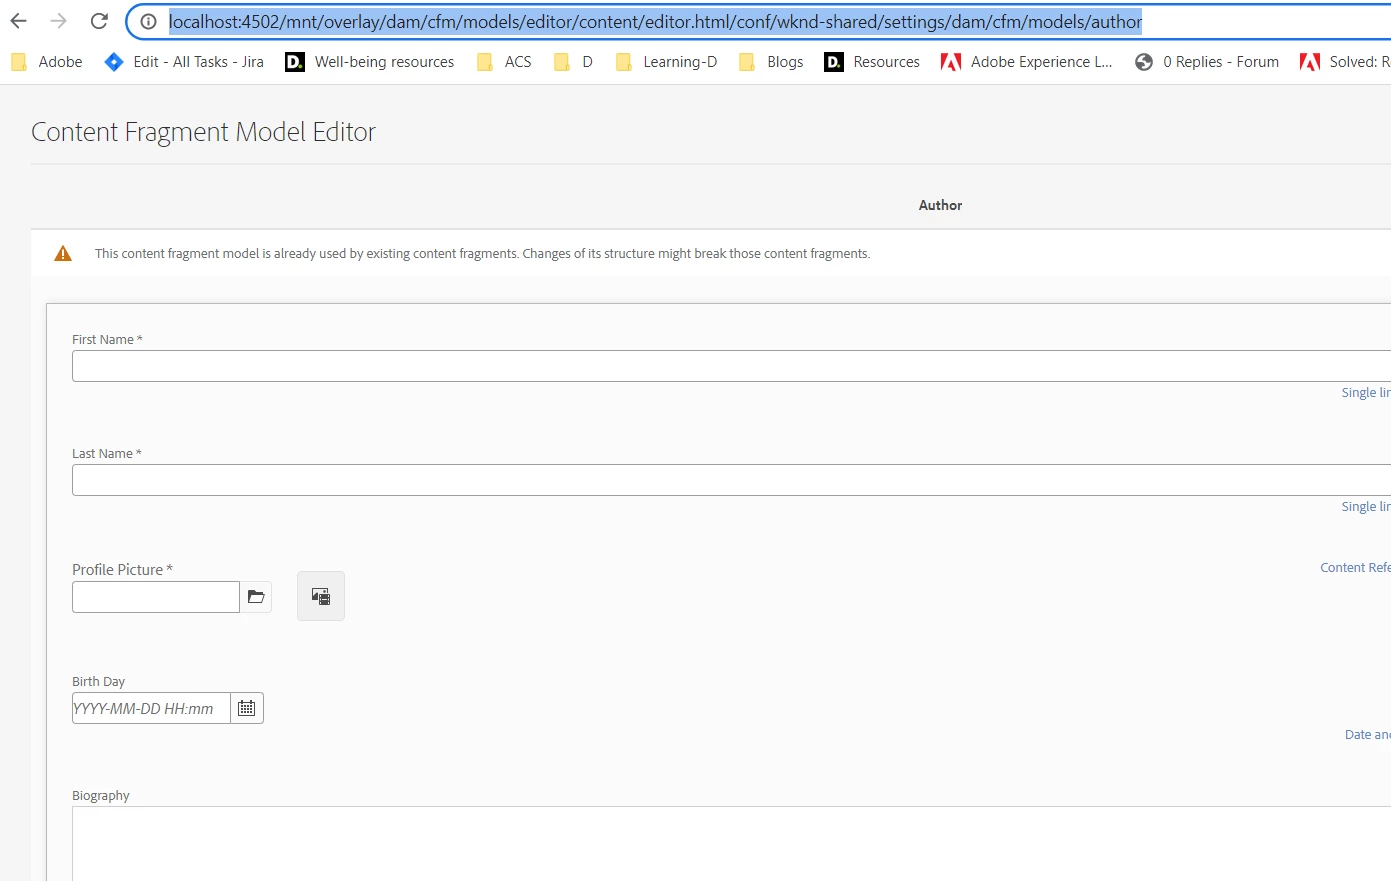View site information icon in address bar
1391x881 pixels.
click(148, 21)
